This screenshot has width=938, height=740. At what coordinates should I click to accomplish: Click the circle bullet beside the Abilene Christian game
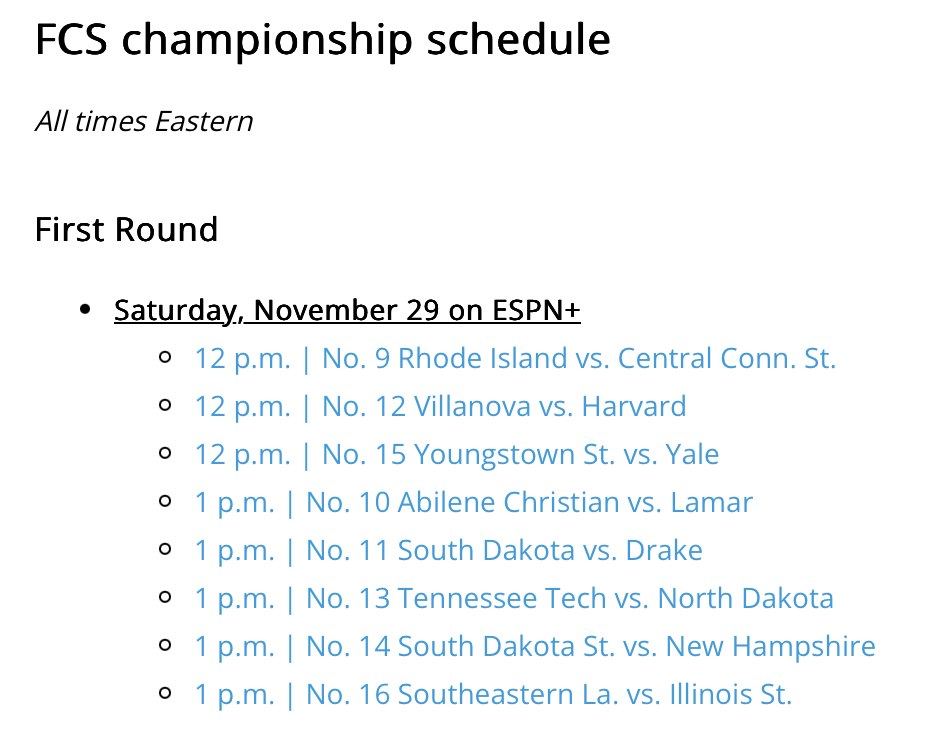pyautogui.click(x=166, y=501)
